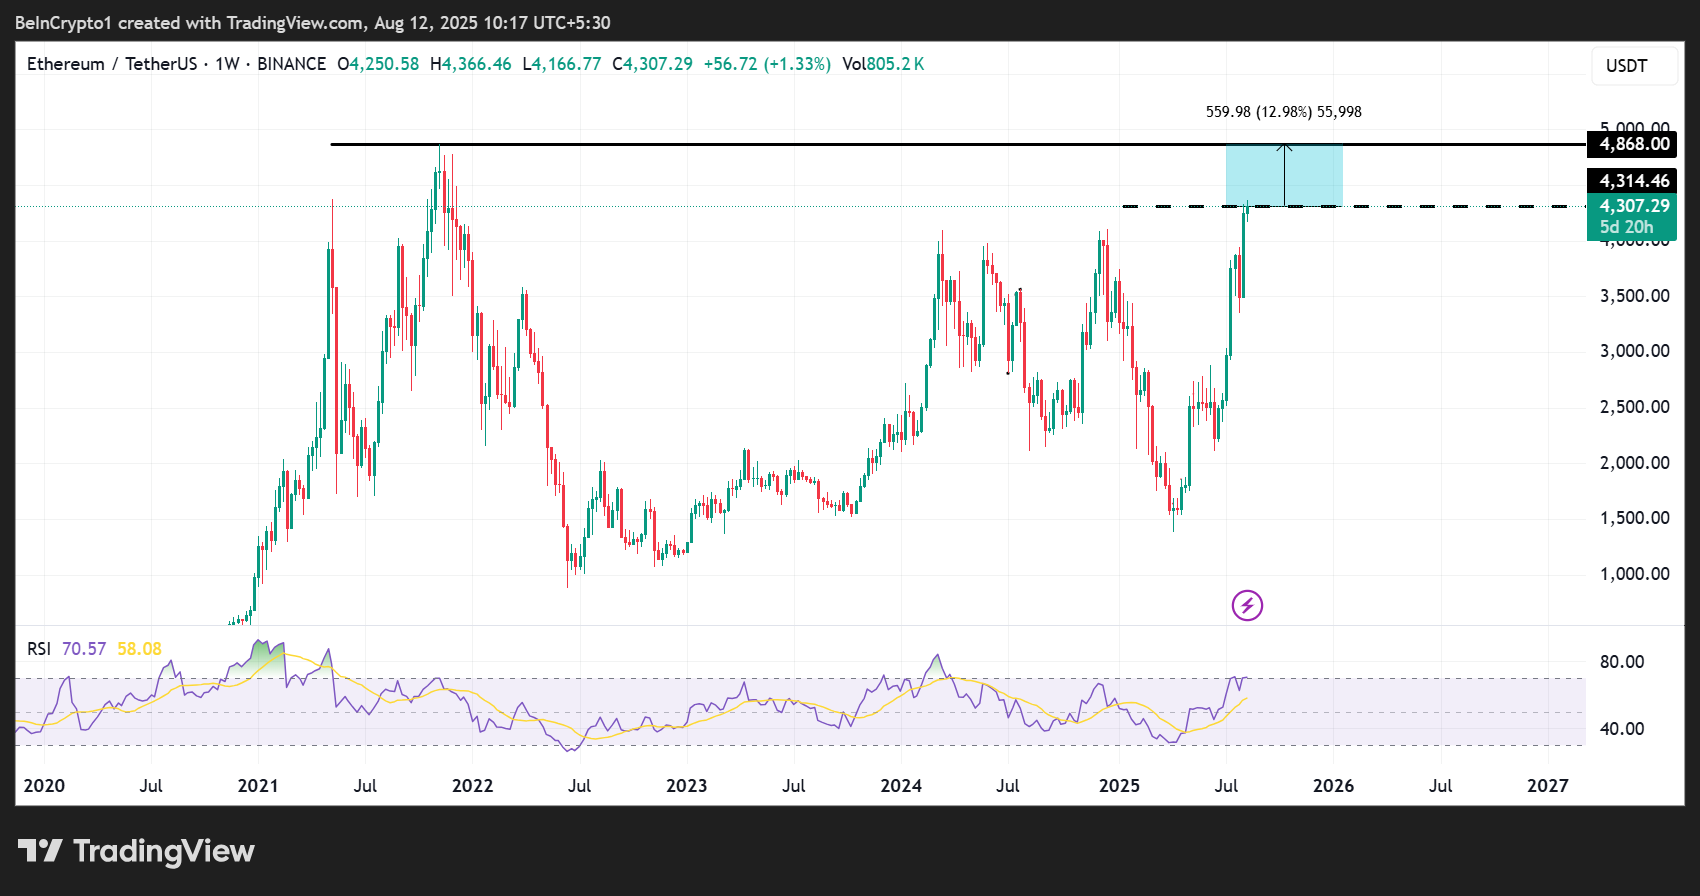Click the current price 4,307.29 countdown label

(1632, 217)
